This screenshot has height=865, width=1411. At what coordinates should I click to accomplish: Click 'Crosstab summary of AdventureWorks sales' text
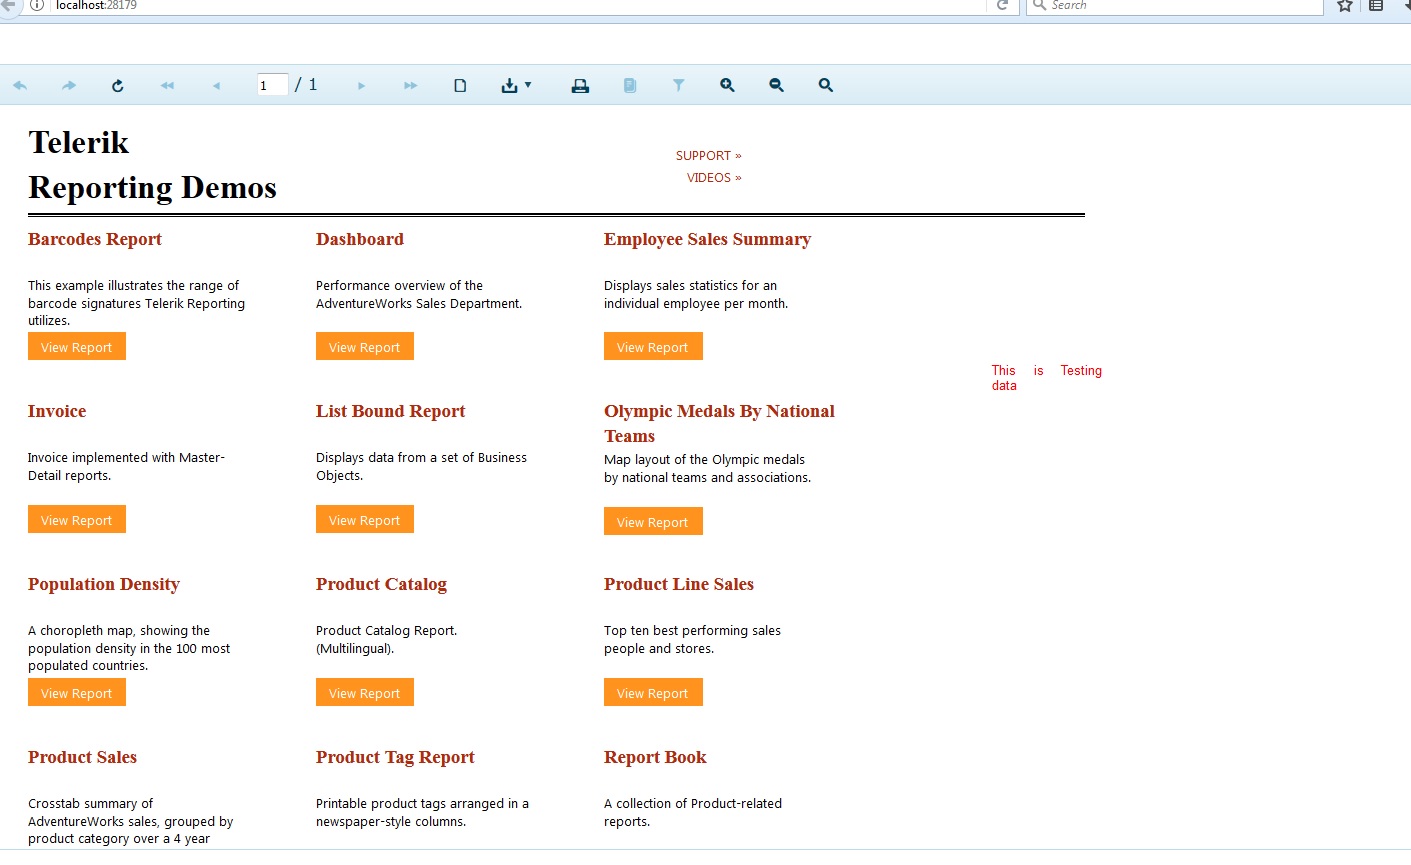[130, 821]
